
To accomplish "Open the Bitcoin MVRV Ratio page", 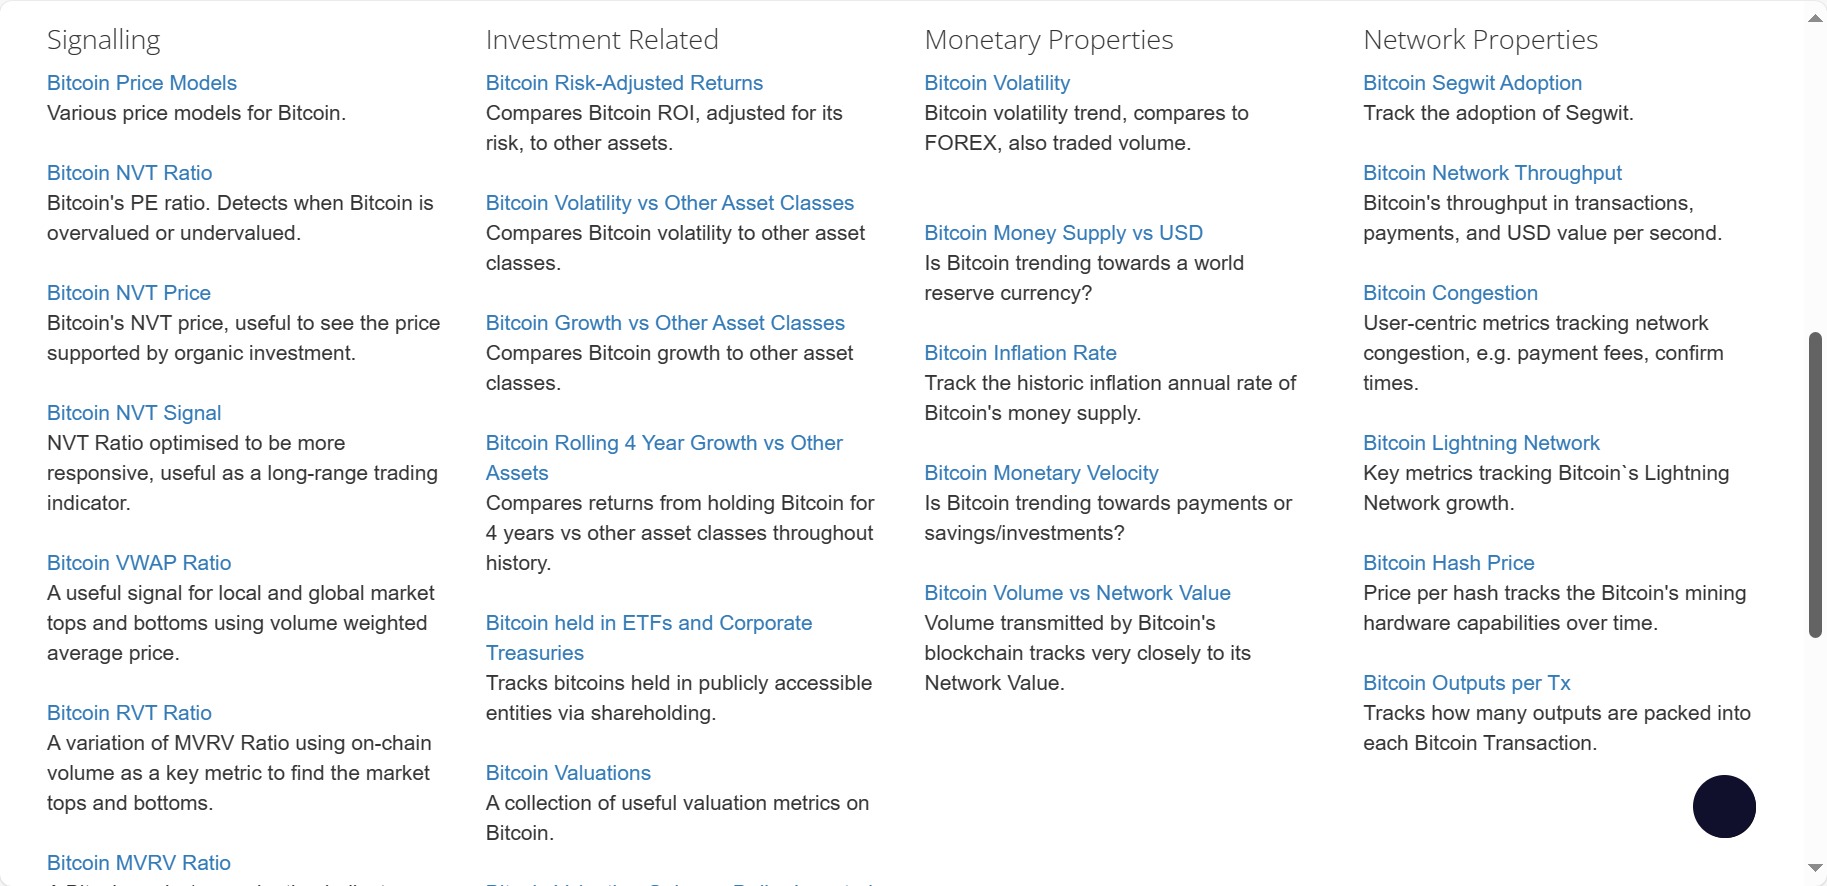I will click(138, 862).
